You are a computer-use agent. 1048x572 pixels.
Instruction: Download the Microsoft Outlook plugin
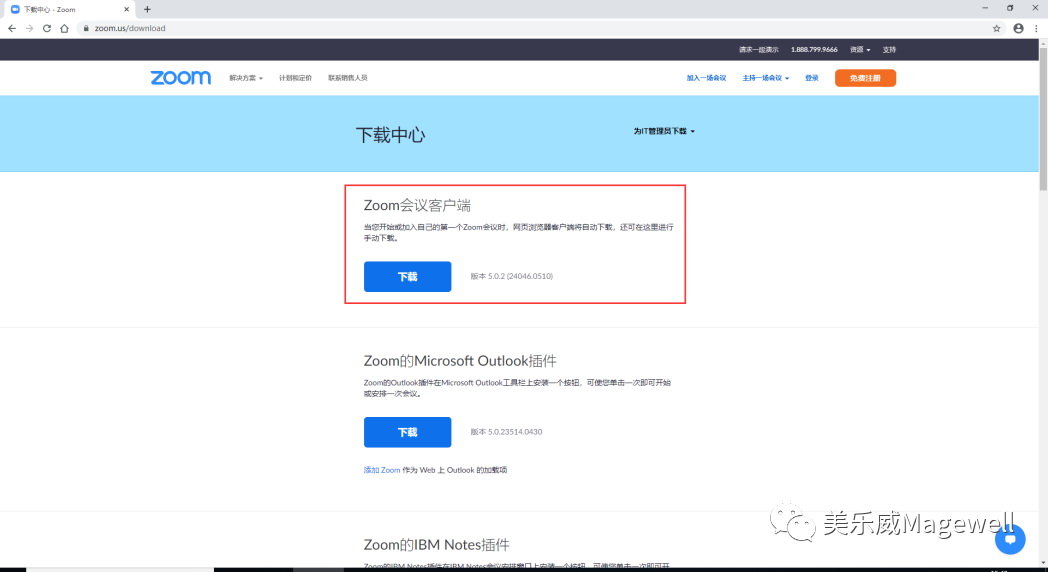point(407,432)
